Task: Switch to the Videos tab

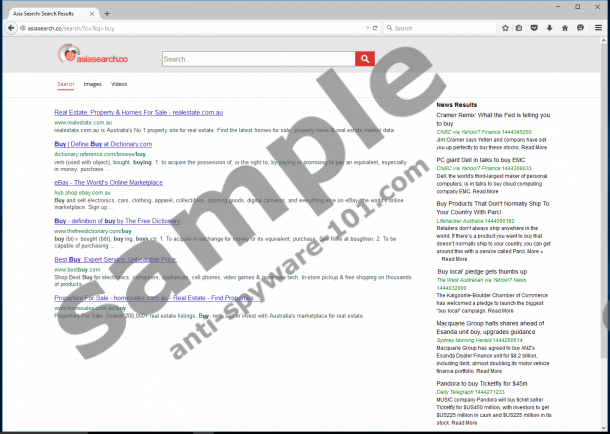Action: (119, 85)
